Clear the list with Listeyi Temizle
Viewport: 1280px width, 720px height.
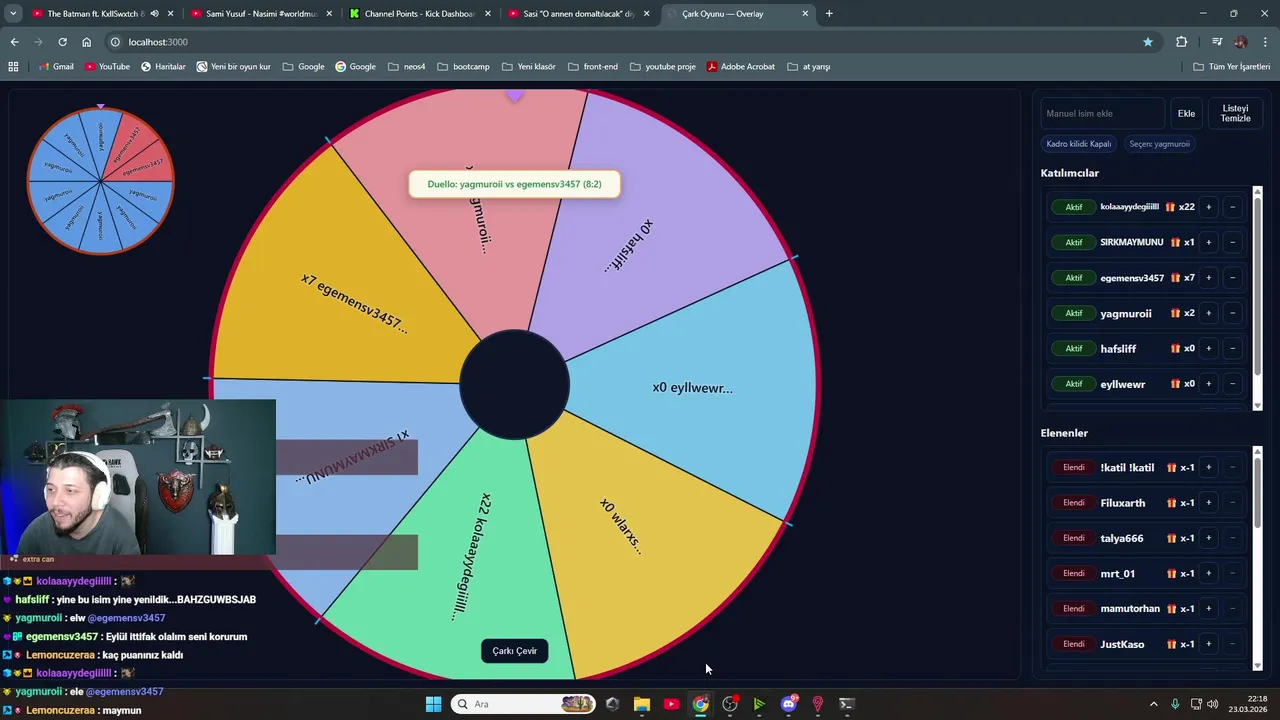tap(1235, 114)
